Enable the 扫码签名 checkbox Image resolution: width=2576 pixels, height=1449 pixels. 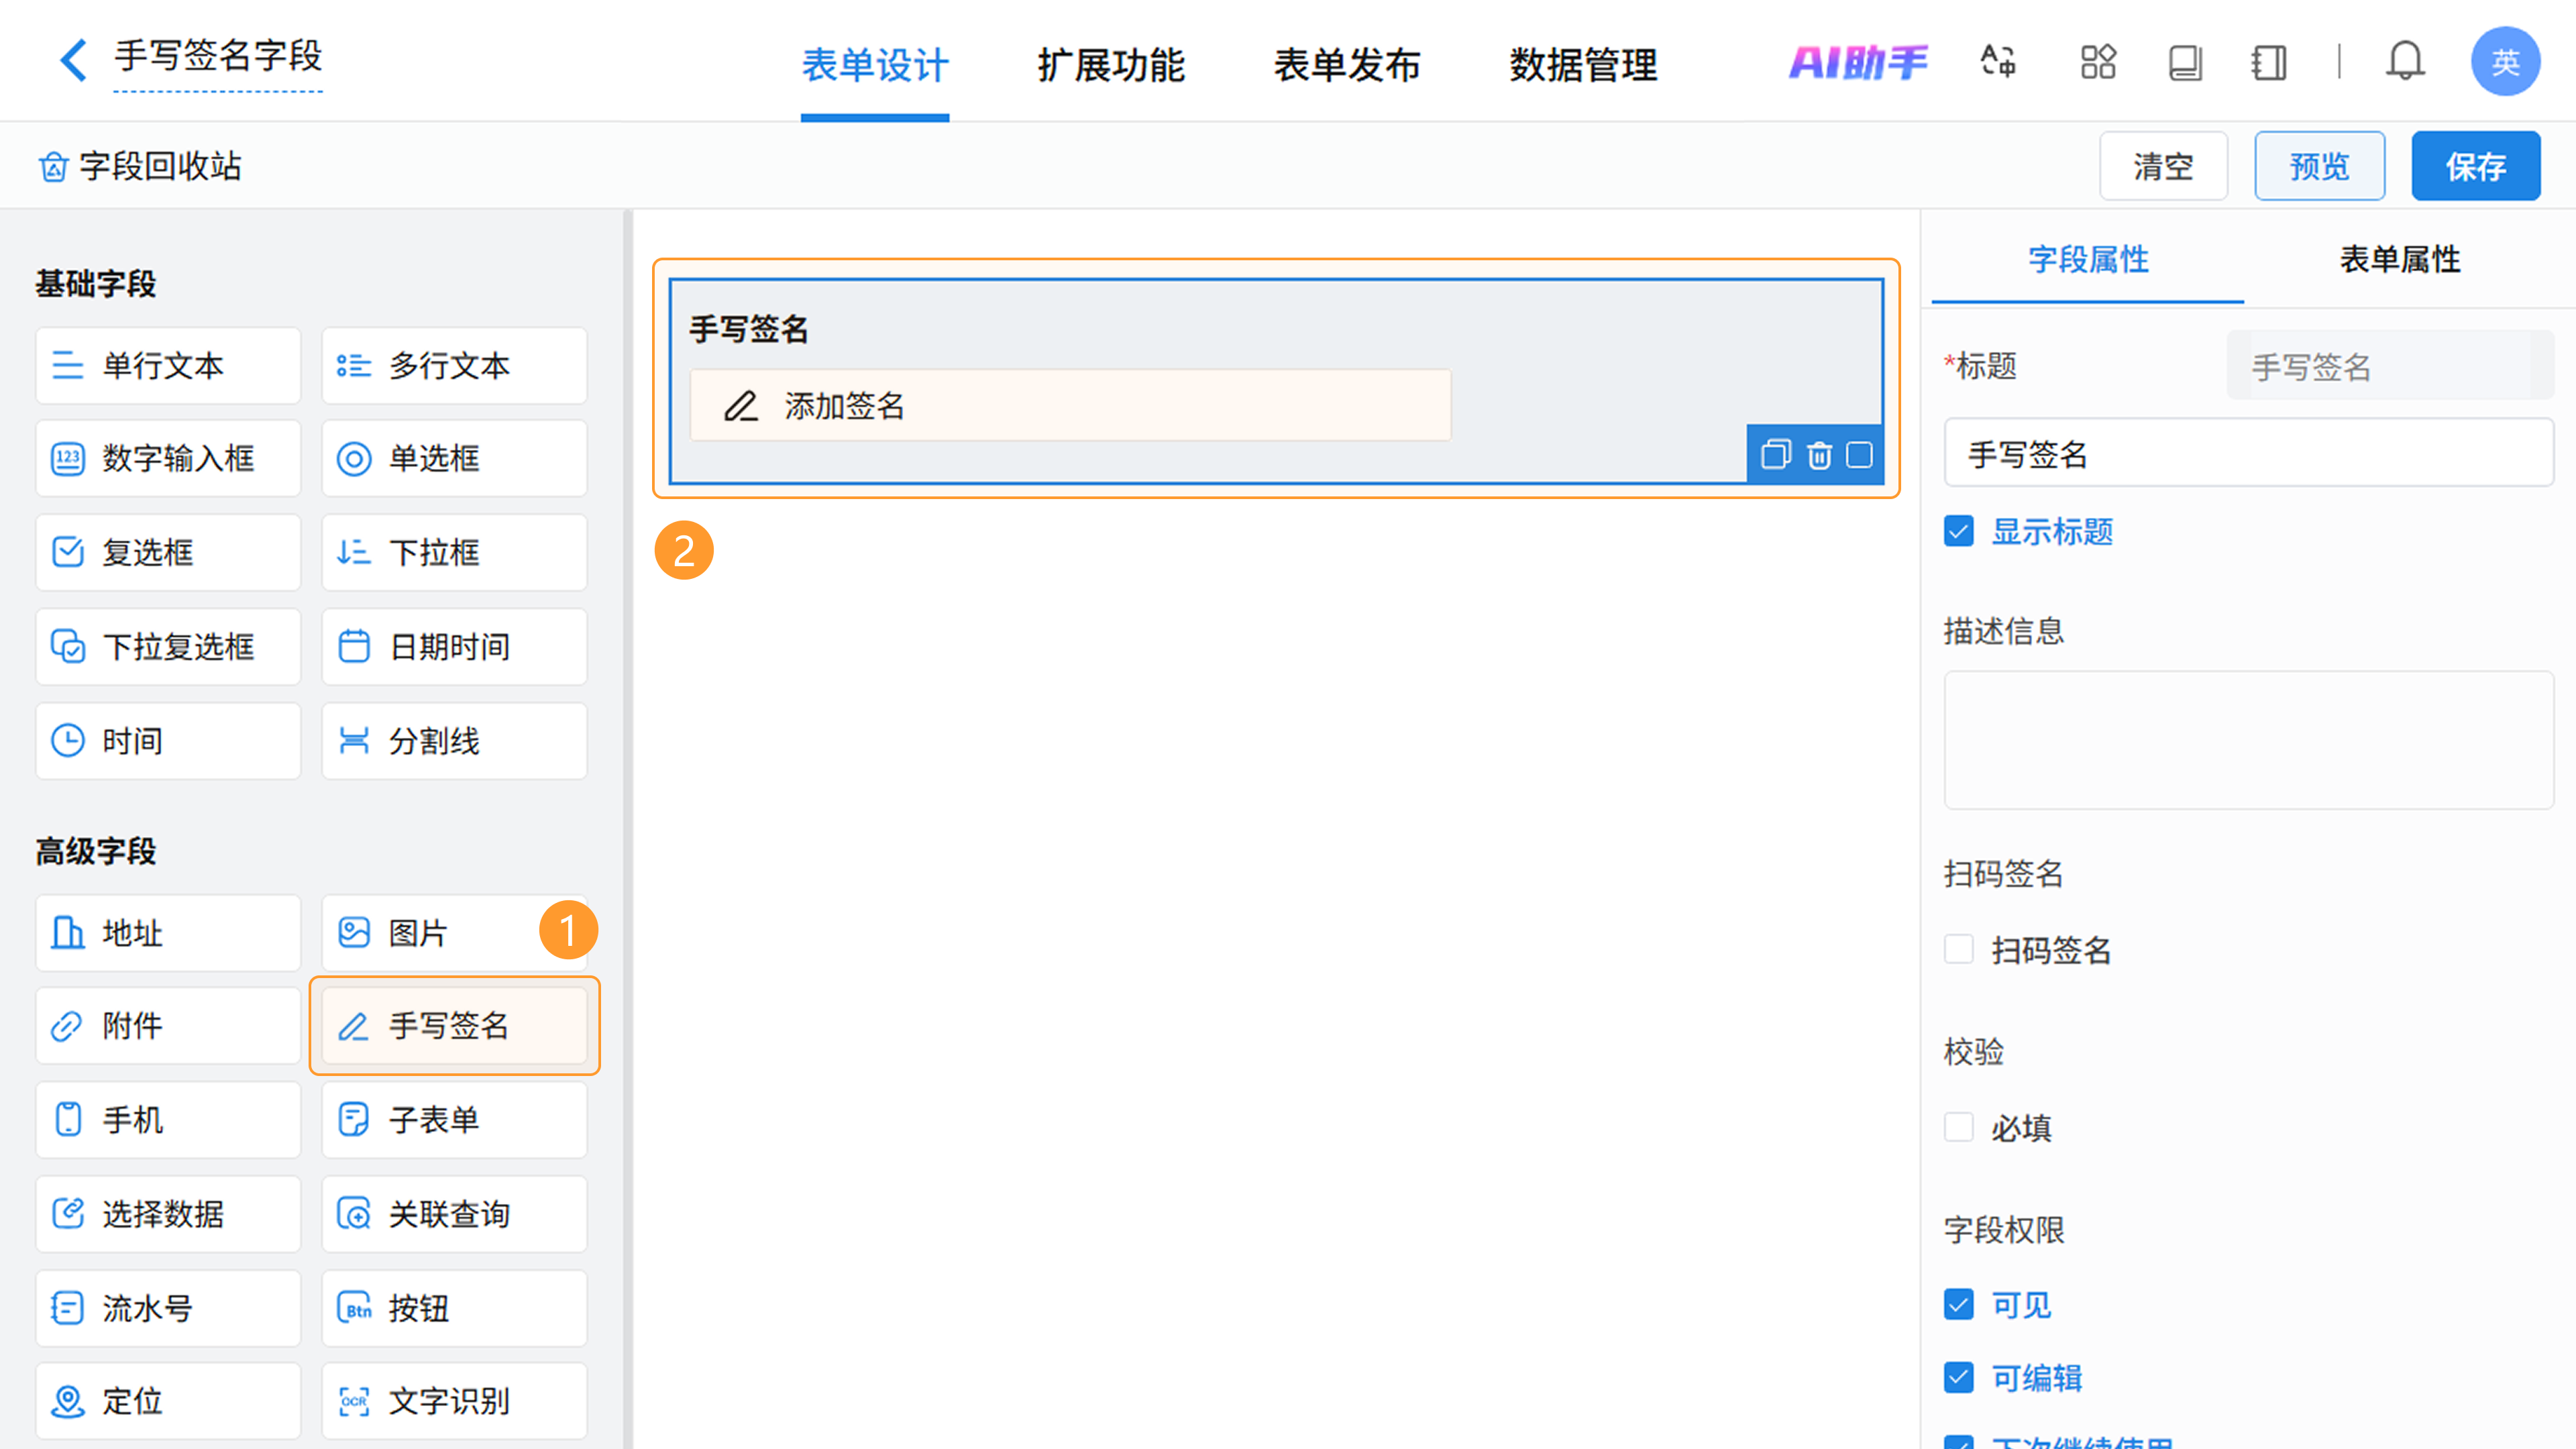coord(1959,949)
